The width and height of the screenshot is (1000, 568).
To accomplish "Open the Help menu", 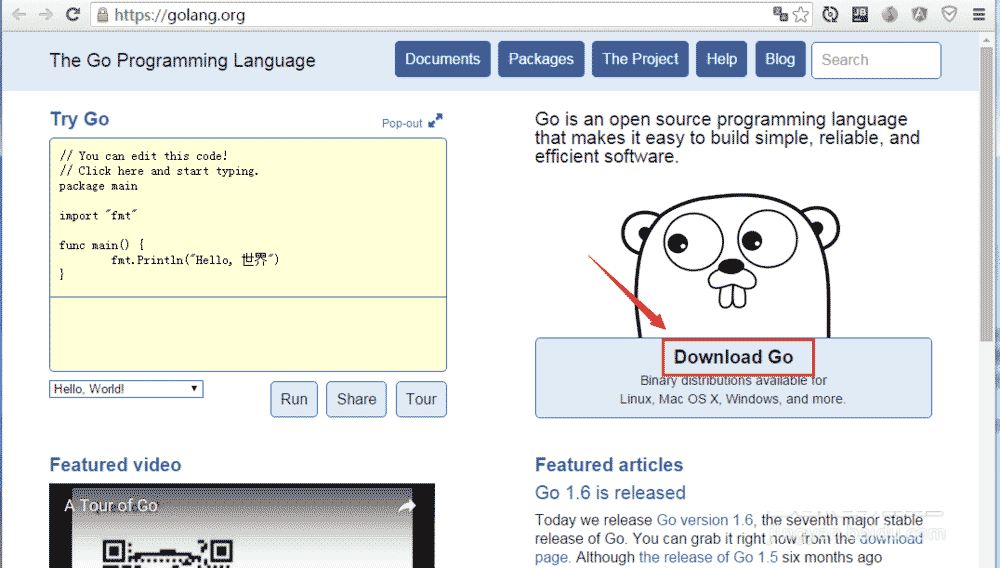I will point(721,59).
